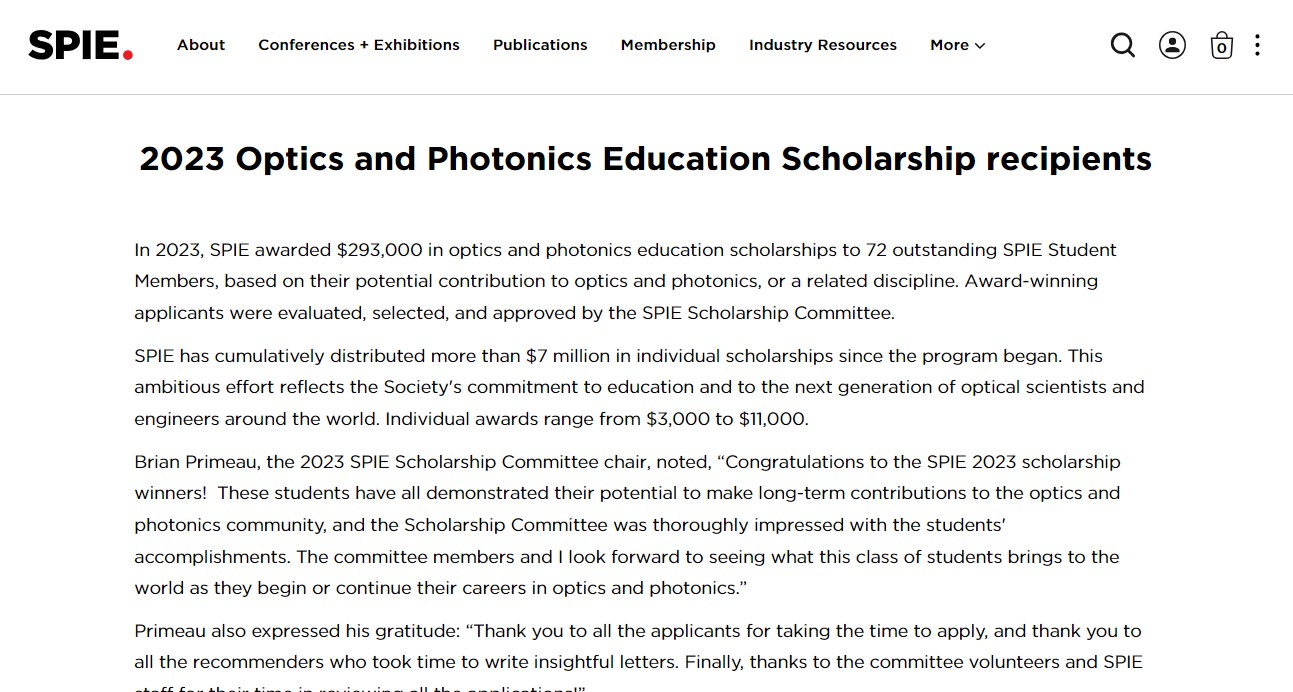Open the search icon in header

tap(1123, 45)
